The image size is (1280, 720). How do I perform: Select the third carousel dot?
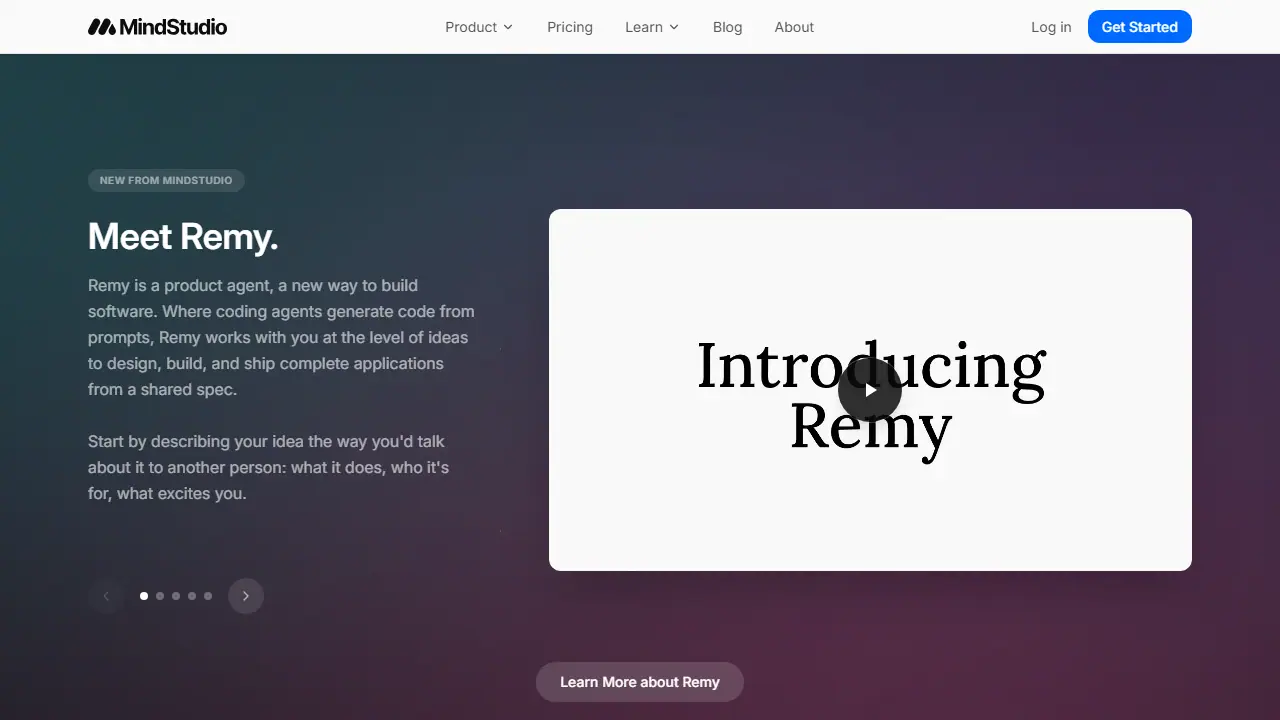(176, 596)
